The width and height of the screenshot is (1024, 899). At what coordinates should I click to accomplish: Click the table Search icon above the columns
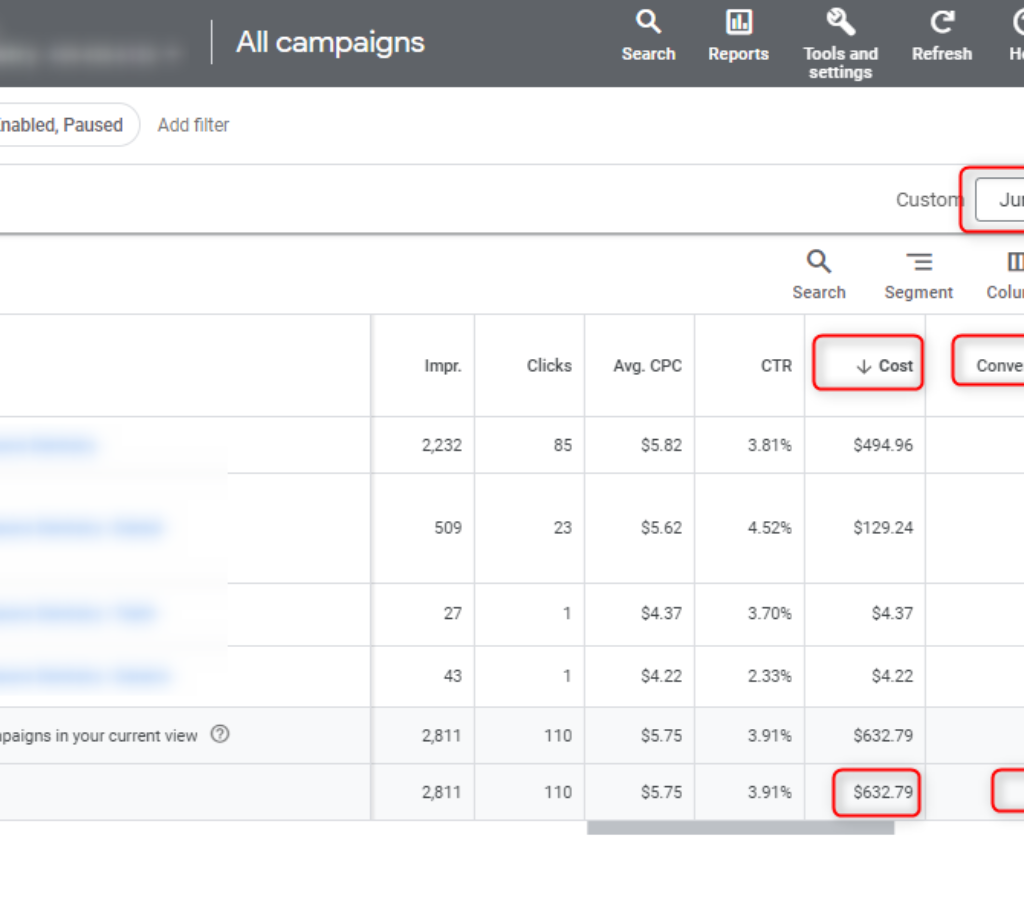click(818, 262)
